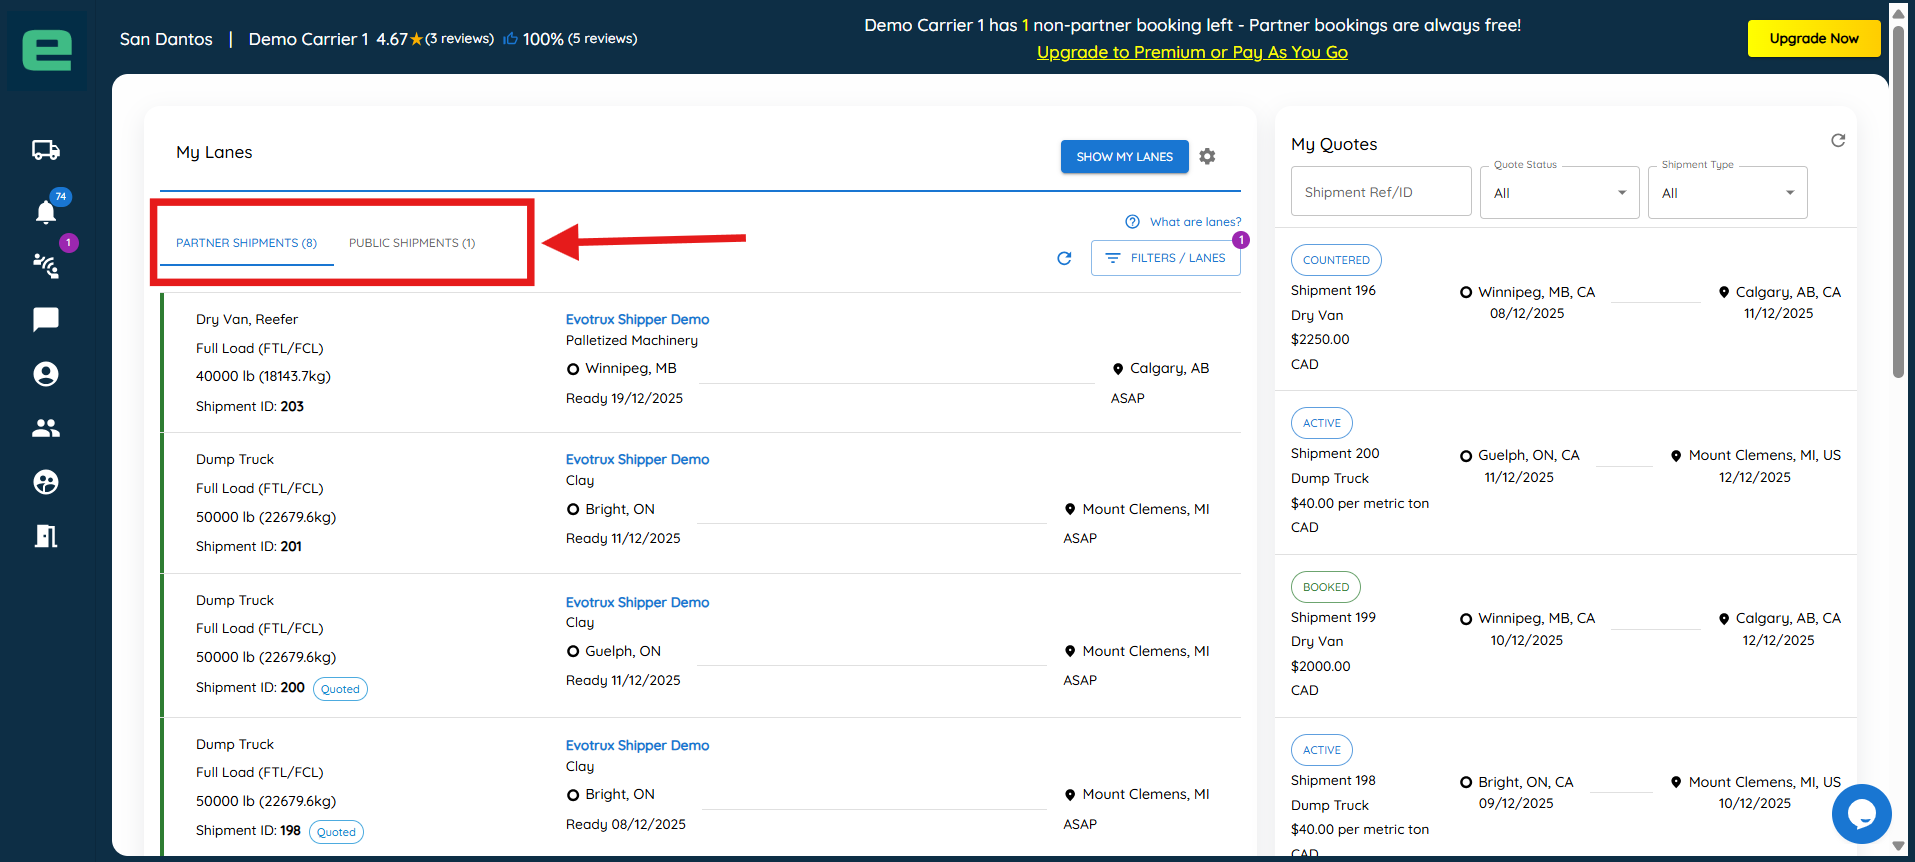Viewport: 1915px width, 862px height.
Task: Open Shipment 196 quote entry
Action: pyautogui.click(x=1566, y=310)
